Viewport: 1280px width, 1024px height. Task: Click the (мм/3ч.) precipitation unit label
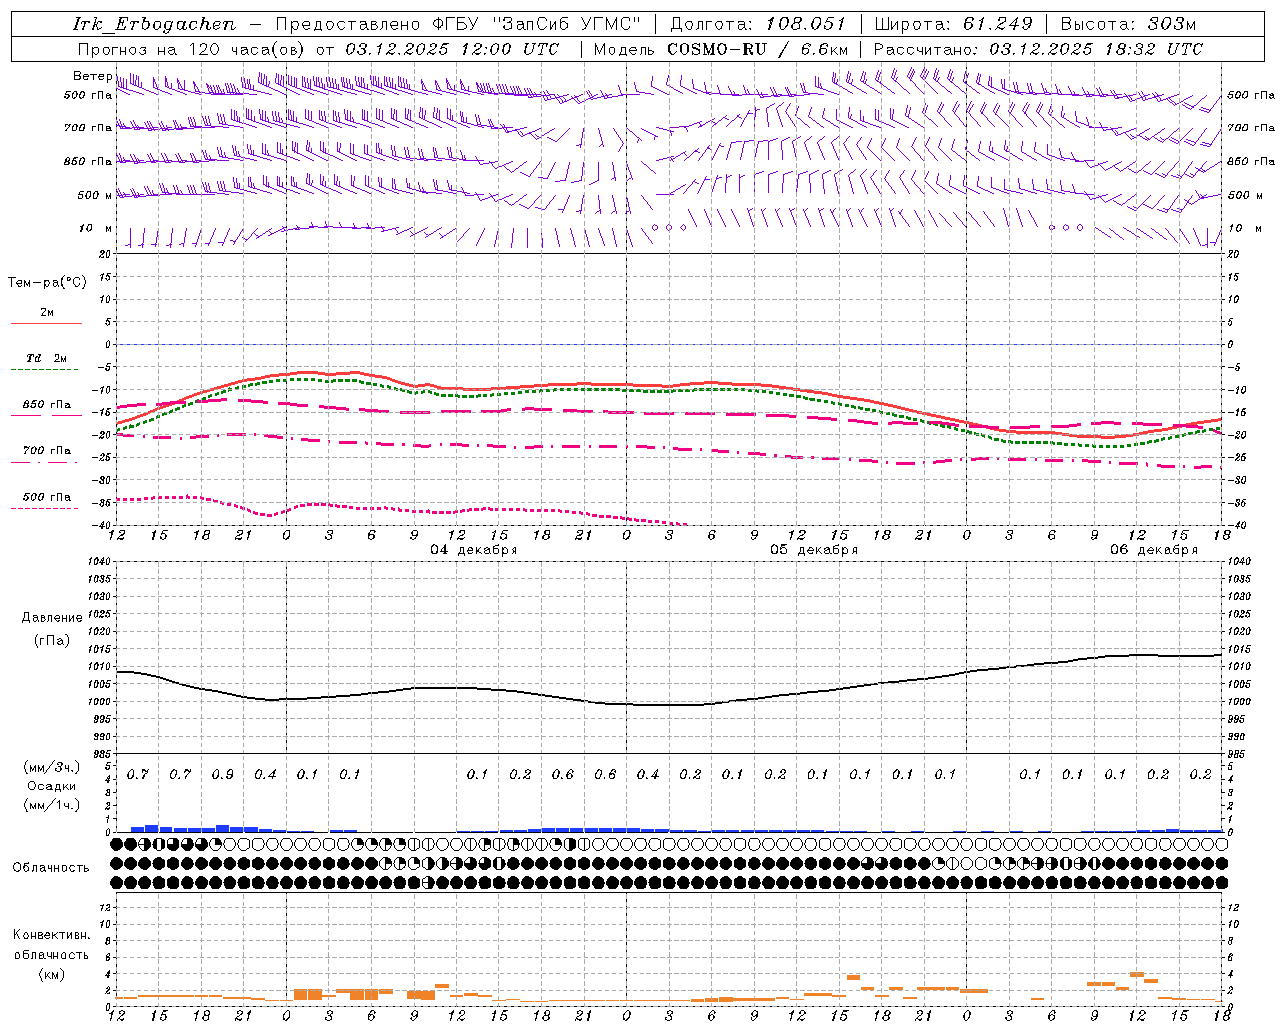pos(51,767)
